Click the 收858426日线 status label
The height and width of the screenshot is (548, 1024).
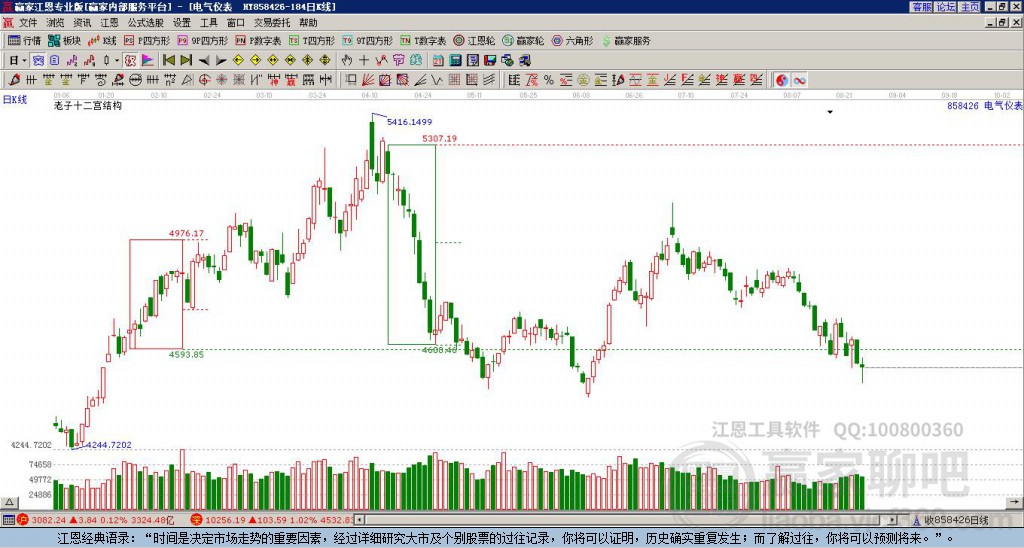point(957,521)
